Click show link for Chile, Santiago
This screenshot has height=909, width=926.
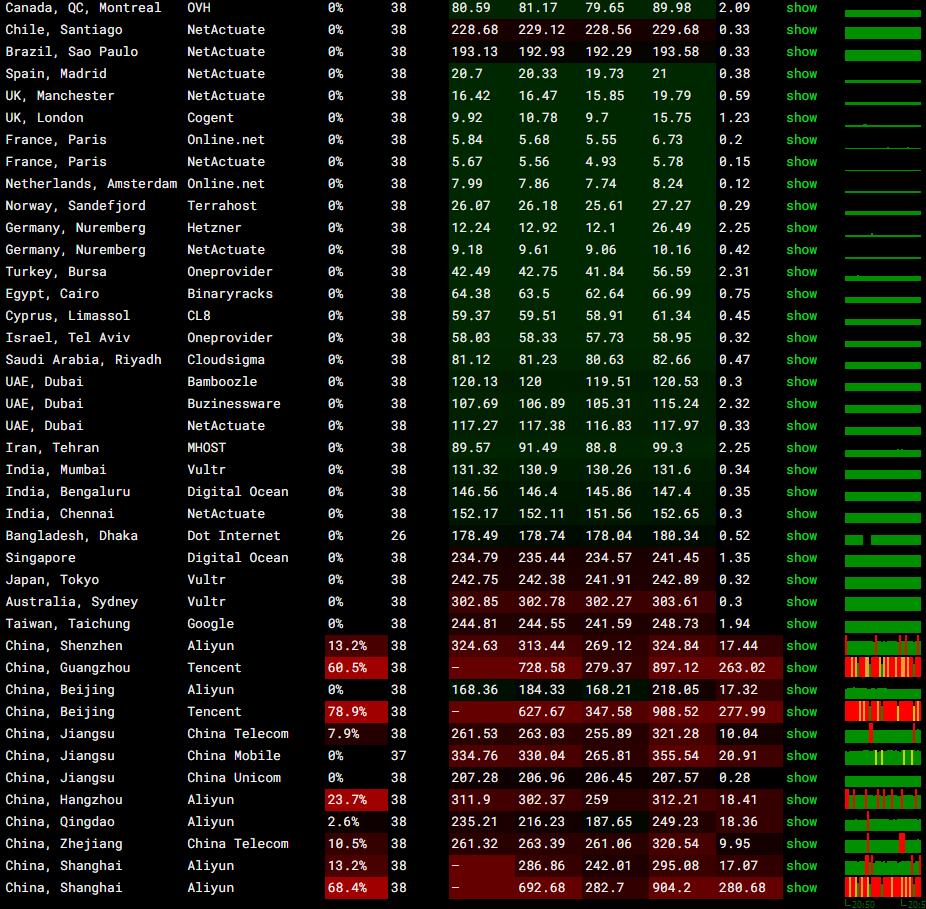(x=801, y=30)
